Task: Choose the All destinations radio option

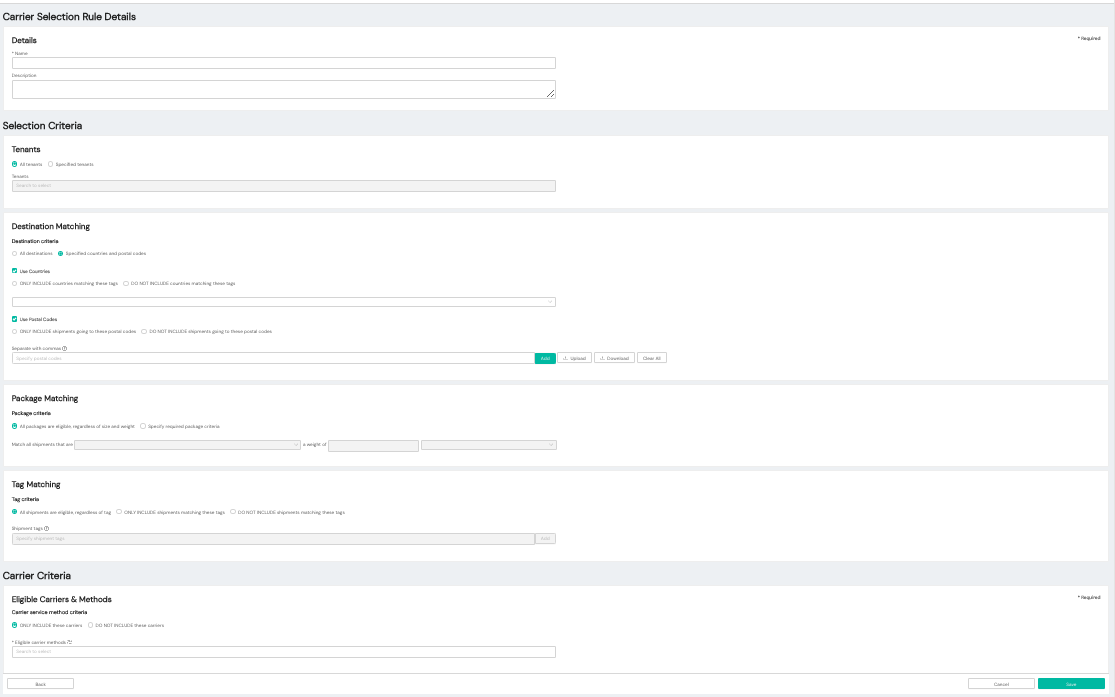Action: pyautogui.click(x=14, y=253)
